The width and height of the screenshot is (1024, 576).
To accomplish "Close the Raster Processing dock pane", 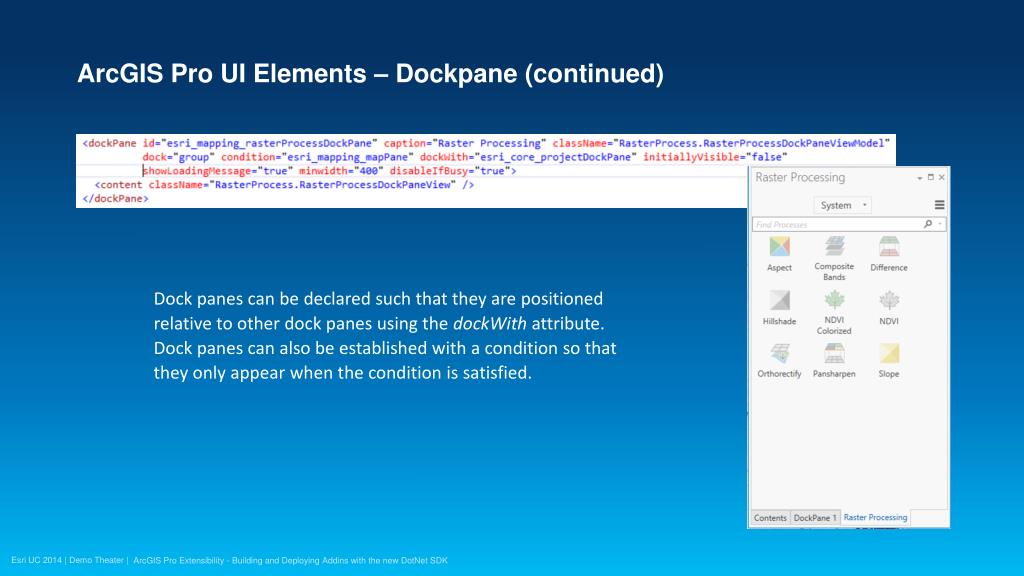I will click(942, 177).
